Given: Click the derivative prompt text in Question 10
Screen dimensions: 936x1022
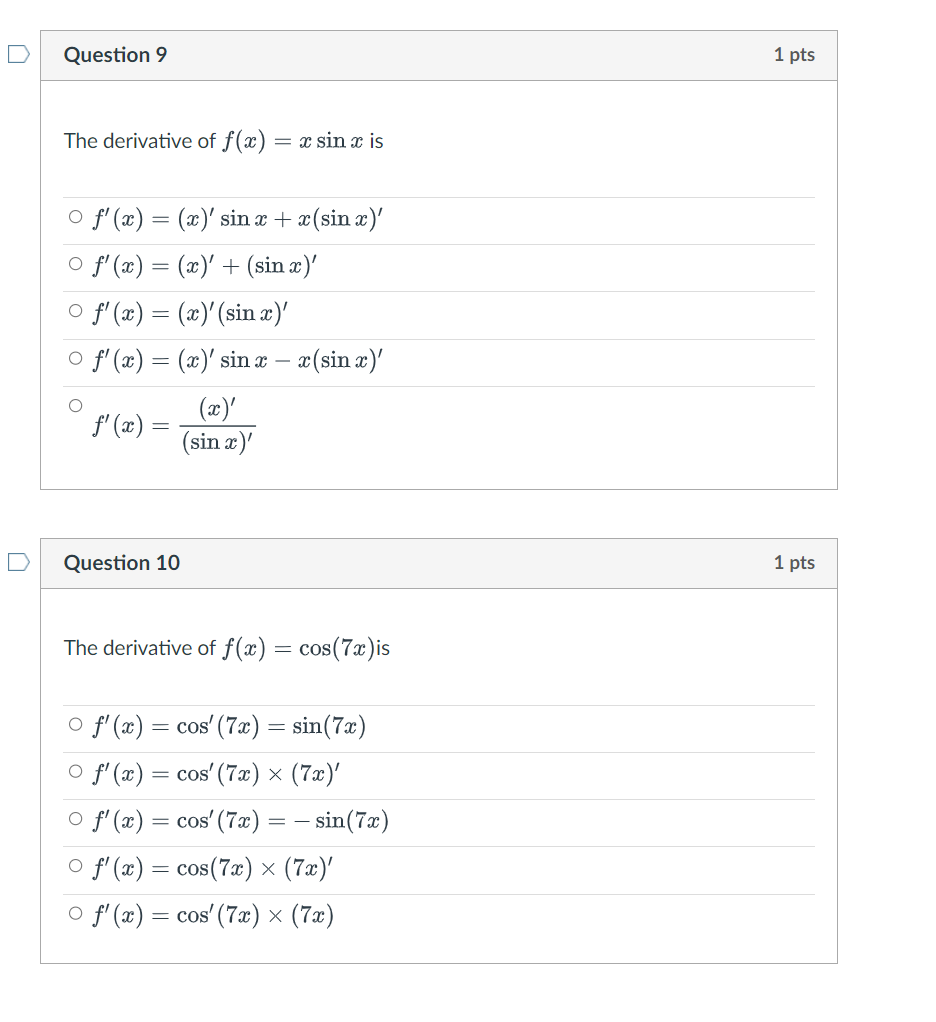Looking at the screenshot, I should coord(226,647).
